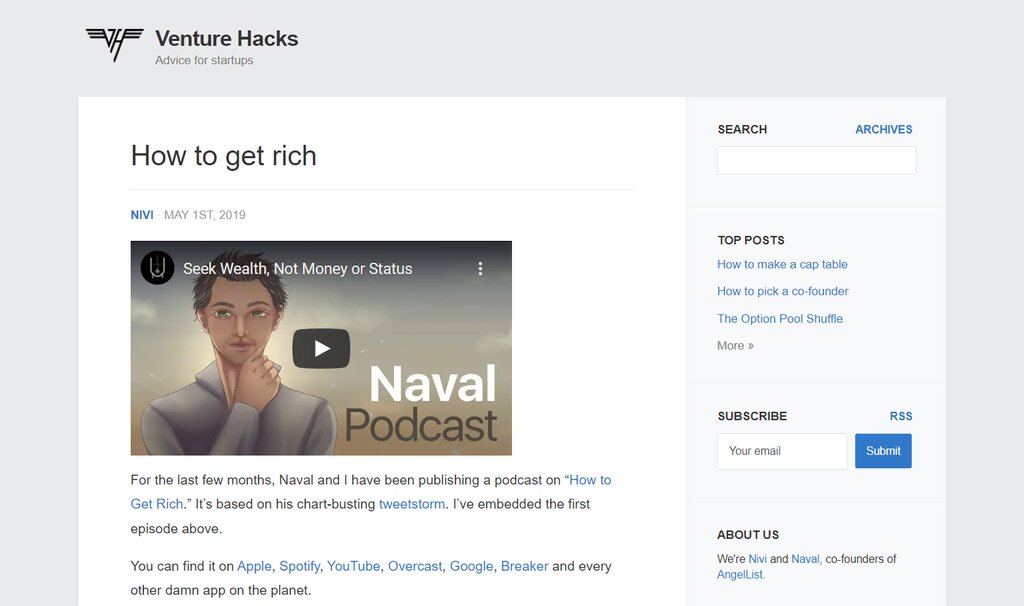This screenshot has width=1024, height=606.
Task: Open 'How to make a cap table' post
Action: [x=782, y=264]
